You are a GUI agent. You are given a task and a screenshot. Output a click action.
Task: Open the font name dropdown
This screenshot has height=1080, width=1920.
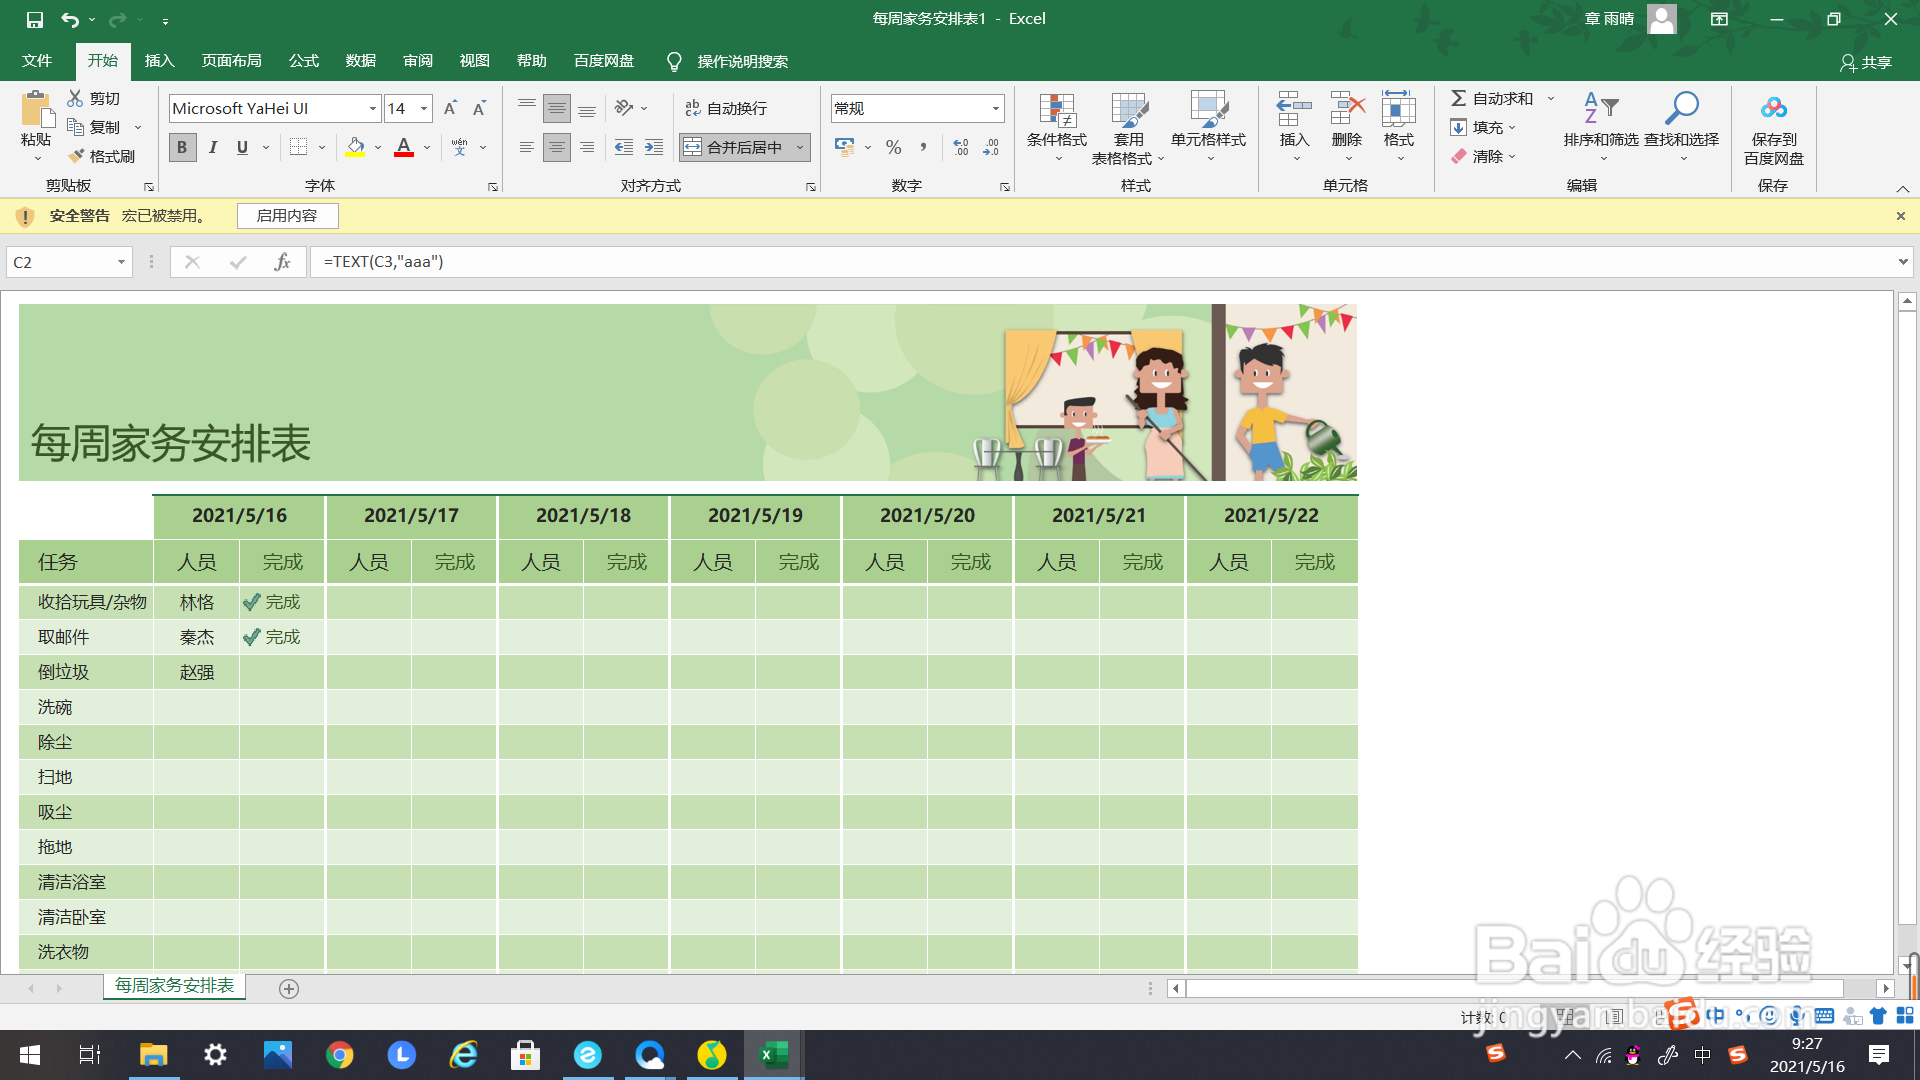(x=373, y=108)
